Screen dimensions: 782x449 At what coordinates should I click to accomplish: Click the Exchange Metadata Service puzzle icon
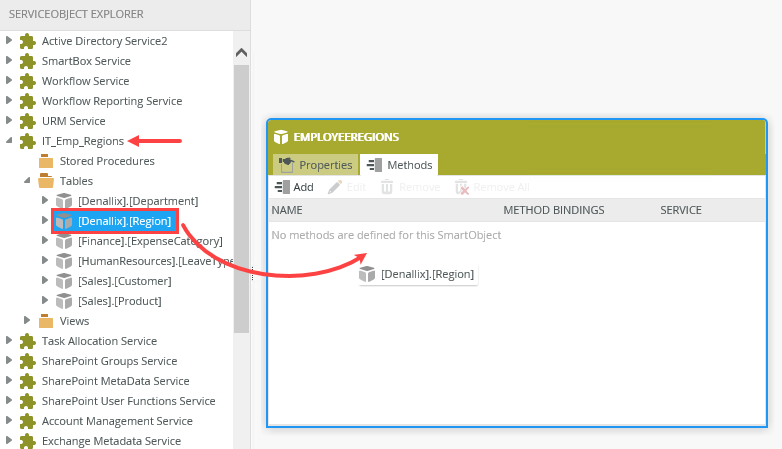(x=27, y=441)
